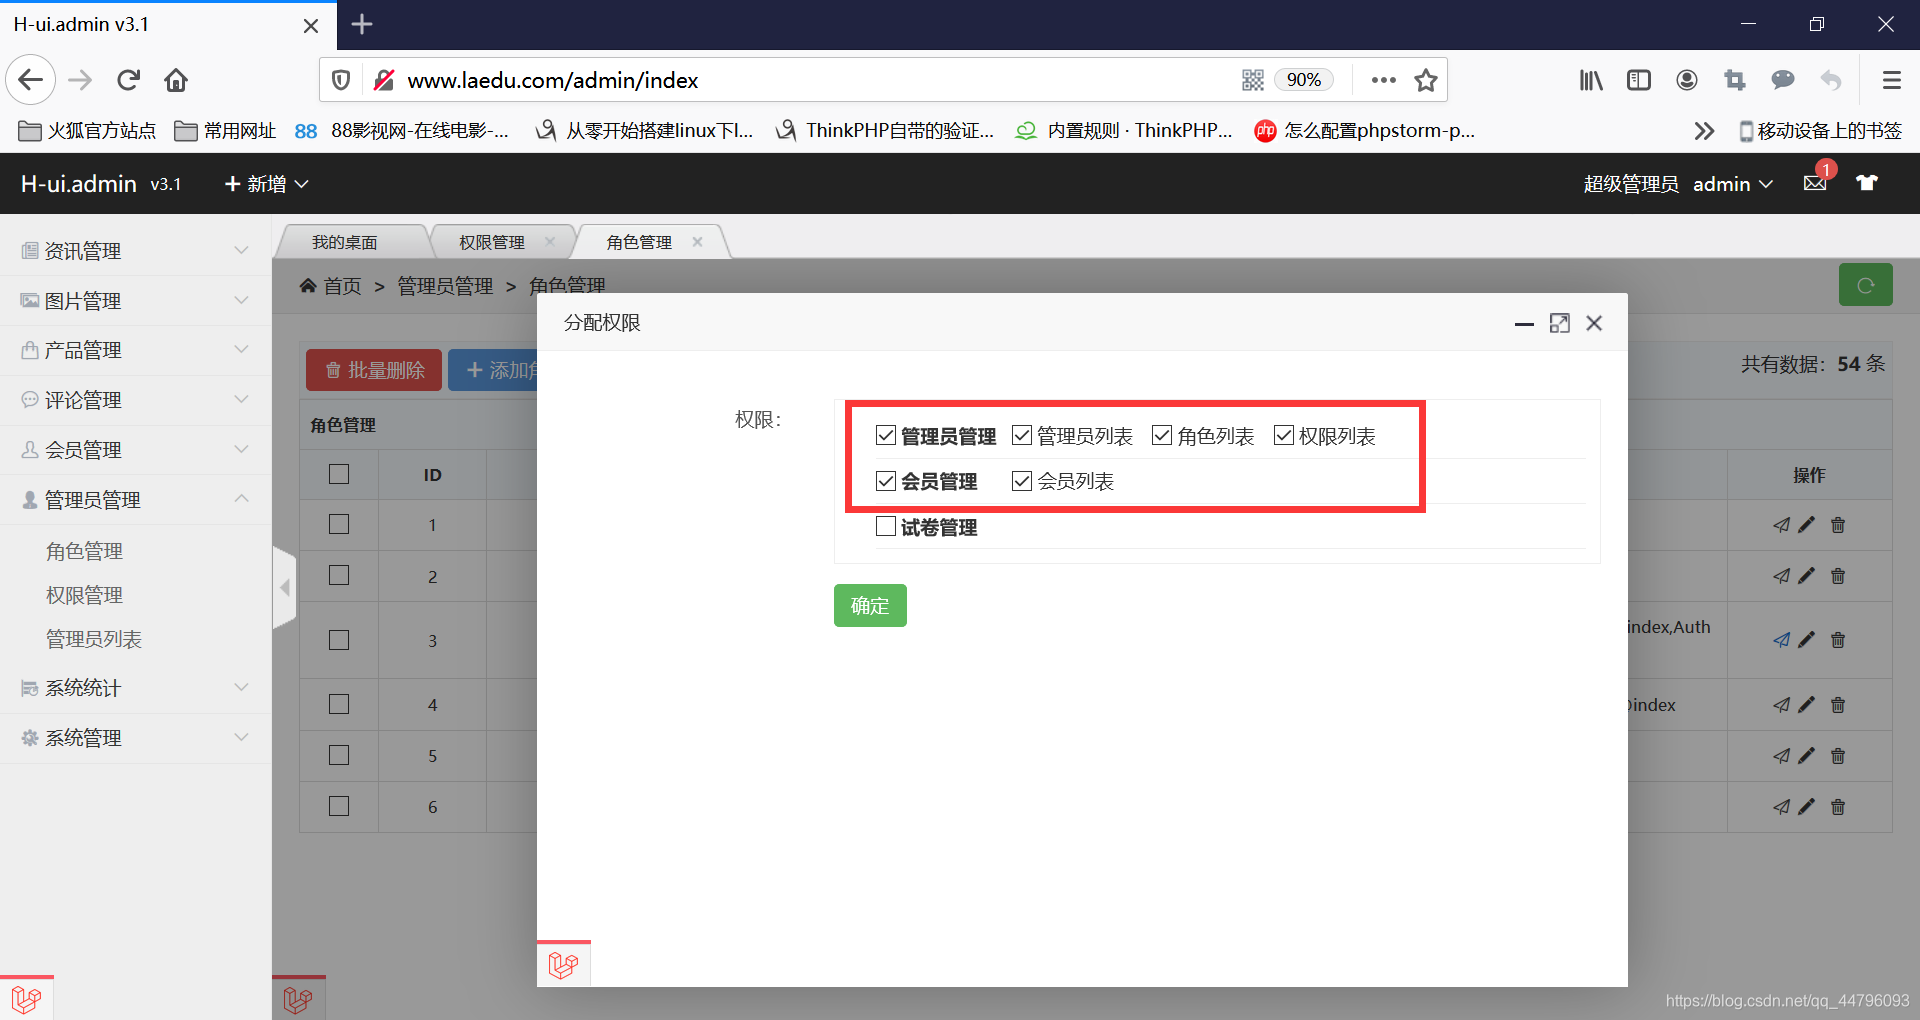
Task: Open the 常用网址 bookmark folder
Action: (225, 131)
